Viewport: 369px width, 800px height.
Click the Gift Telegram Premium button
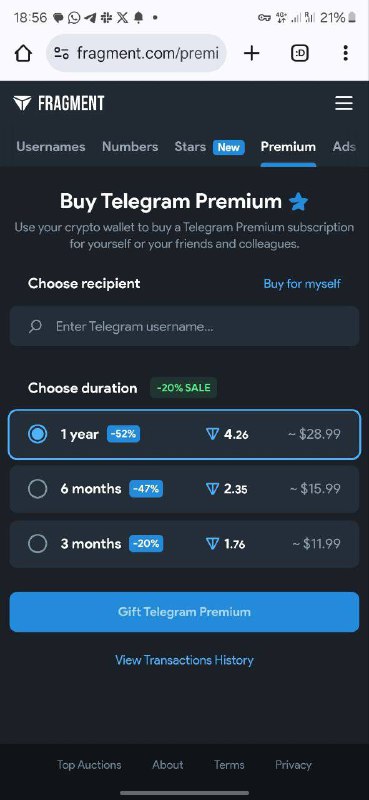point(184,612)
